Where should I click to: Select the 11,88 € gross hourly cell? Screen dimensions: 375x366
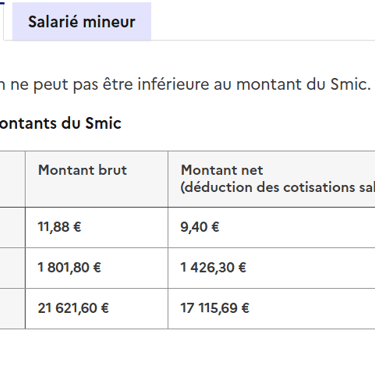click(97, 227)
